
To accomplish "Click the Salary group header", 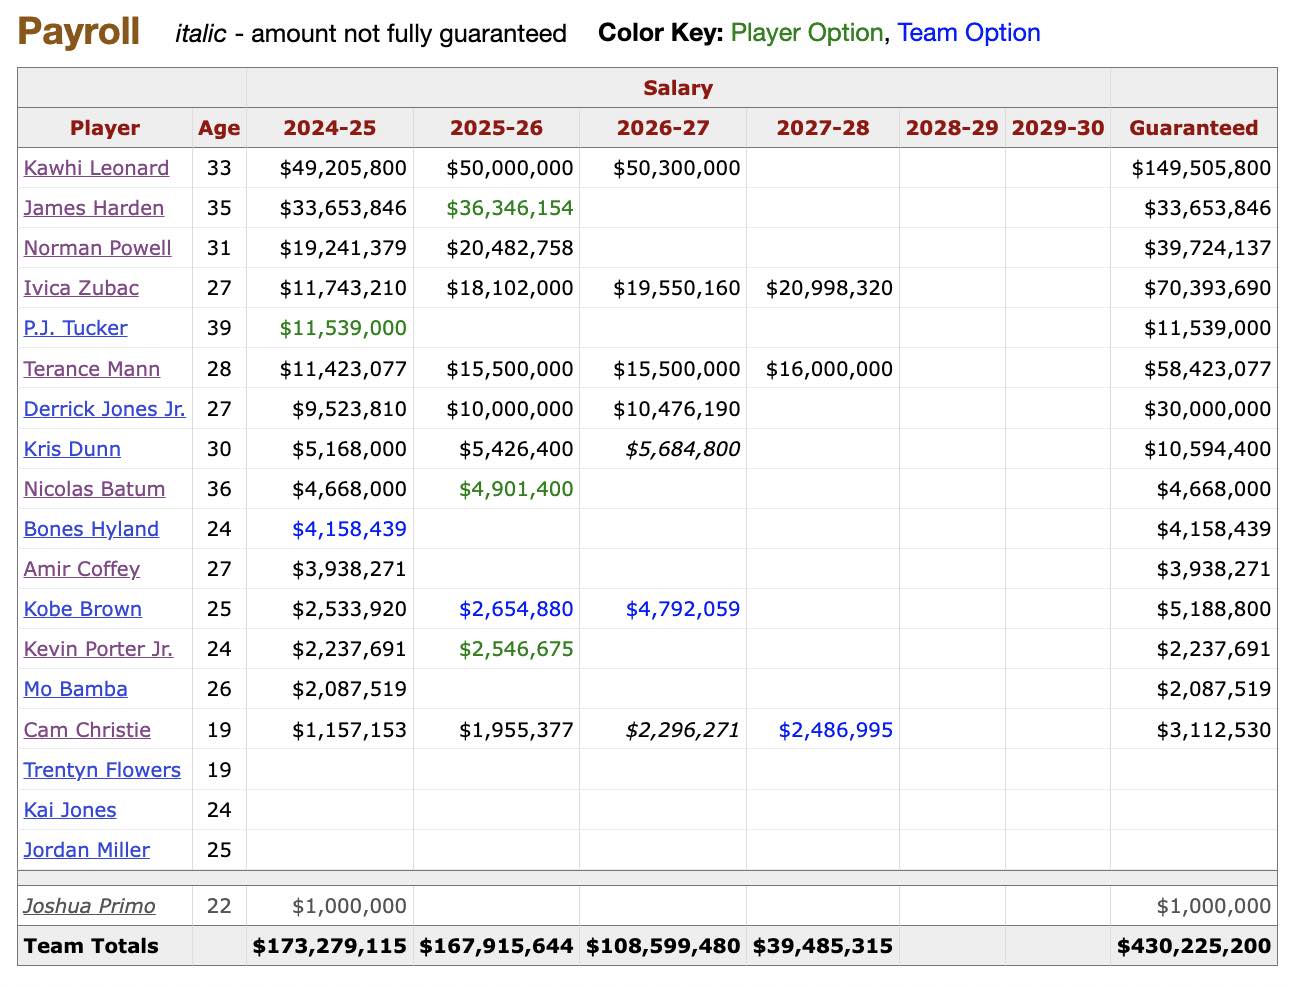I will [678, 88].
